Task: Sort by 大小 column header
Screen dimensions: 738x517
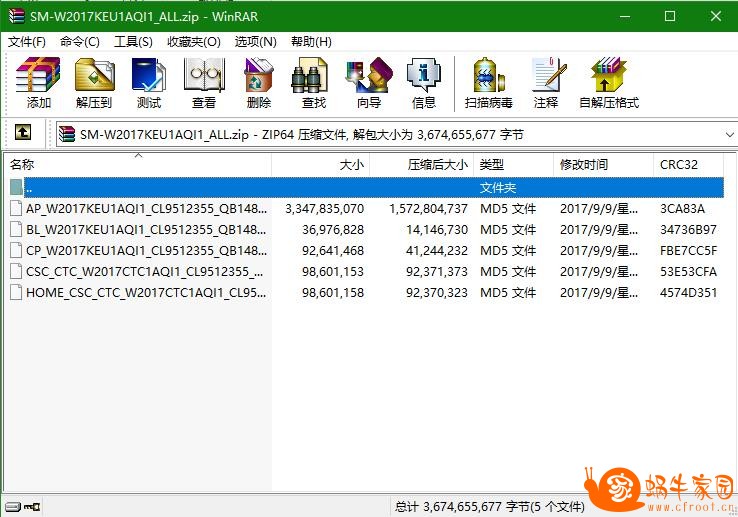Action: [x=321, y=164]
